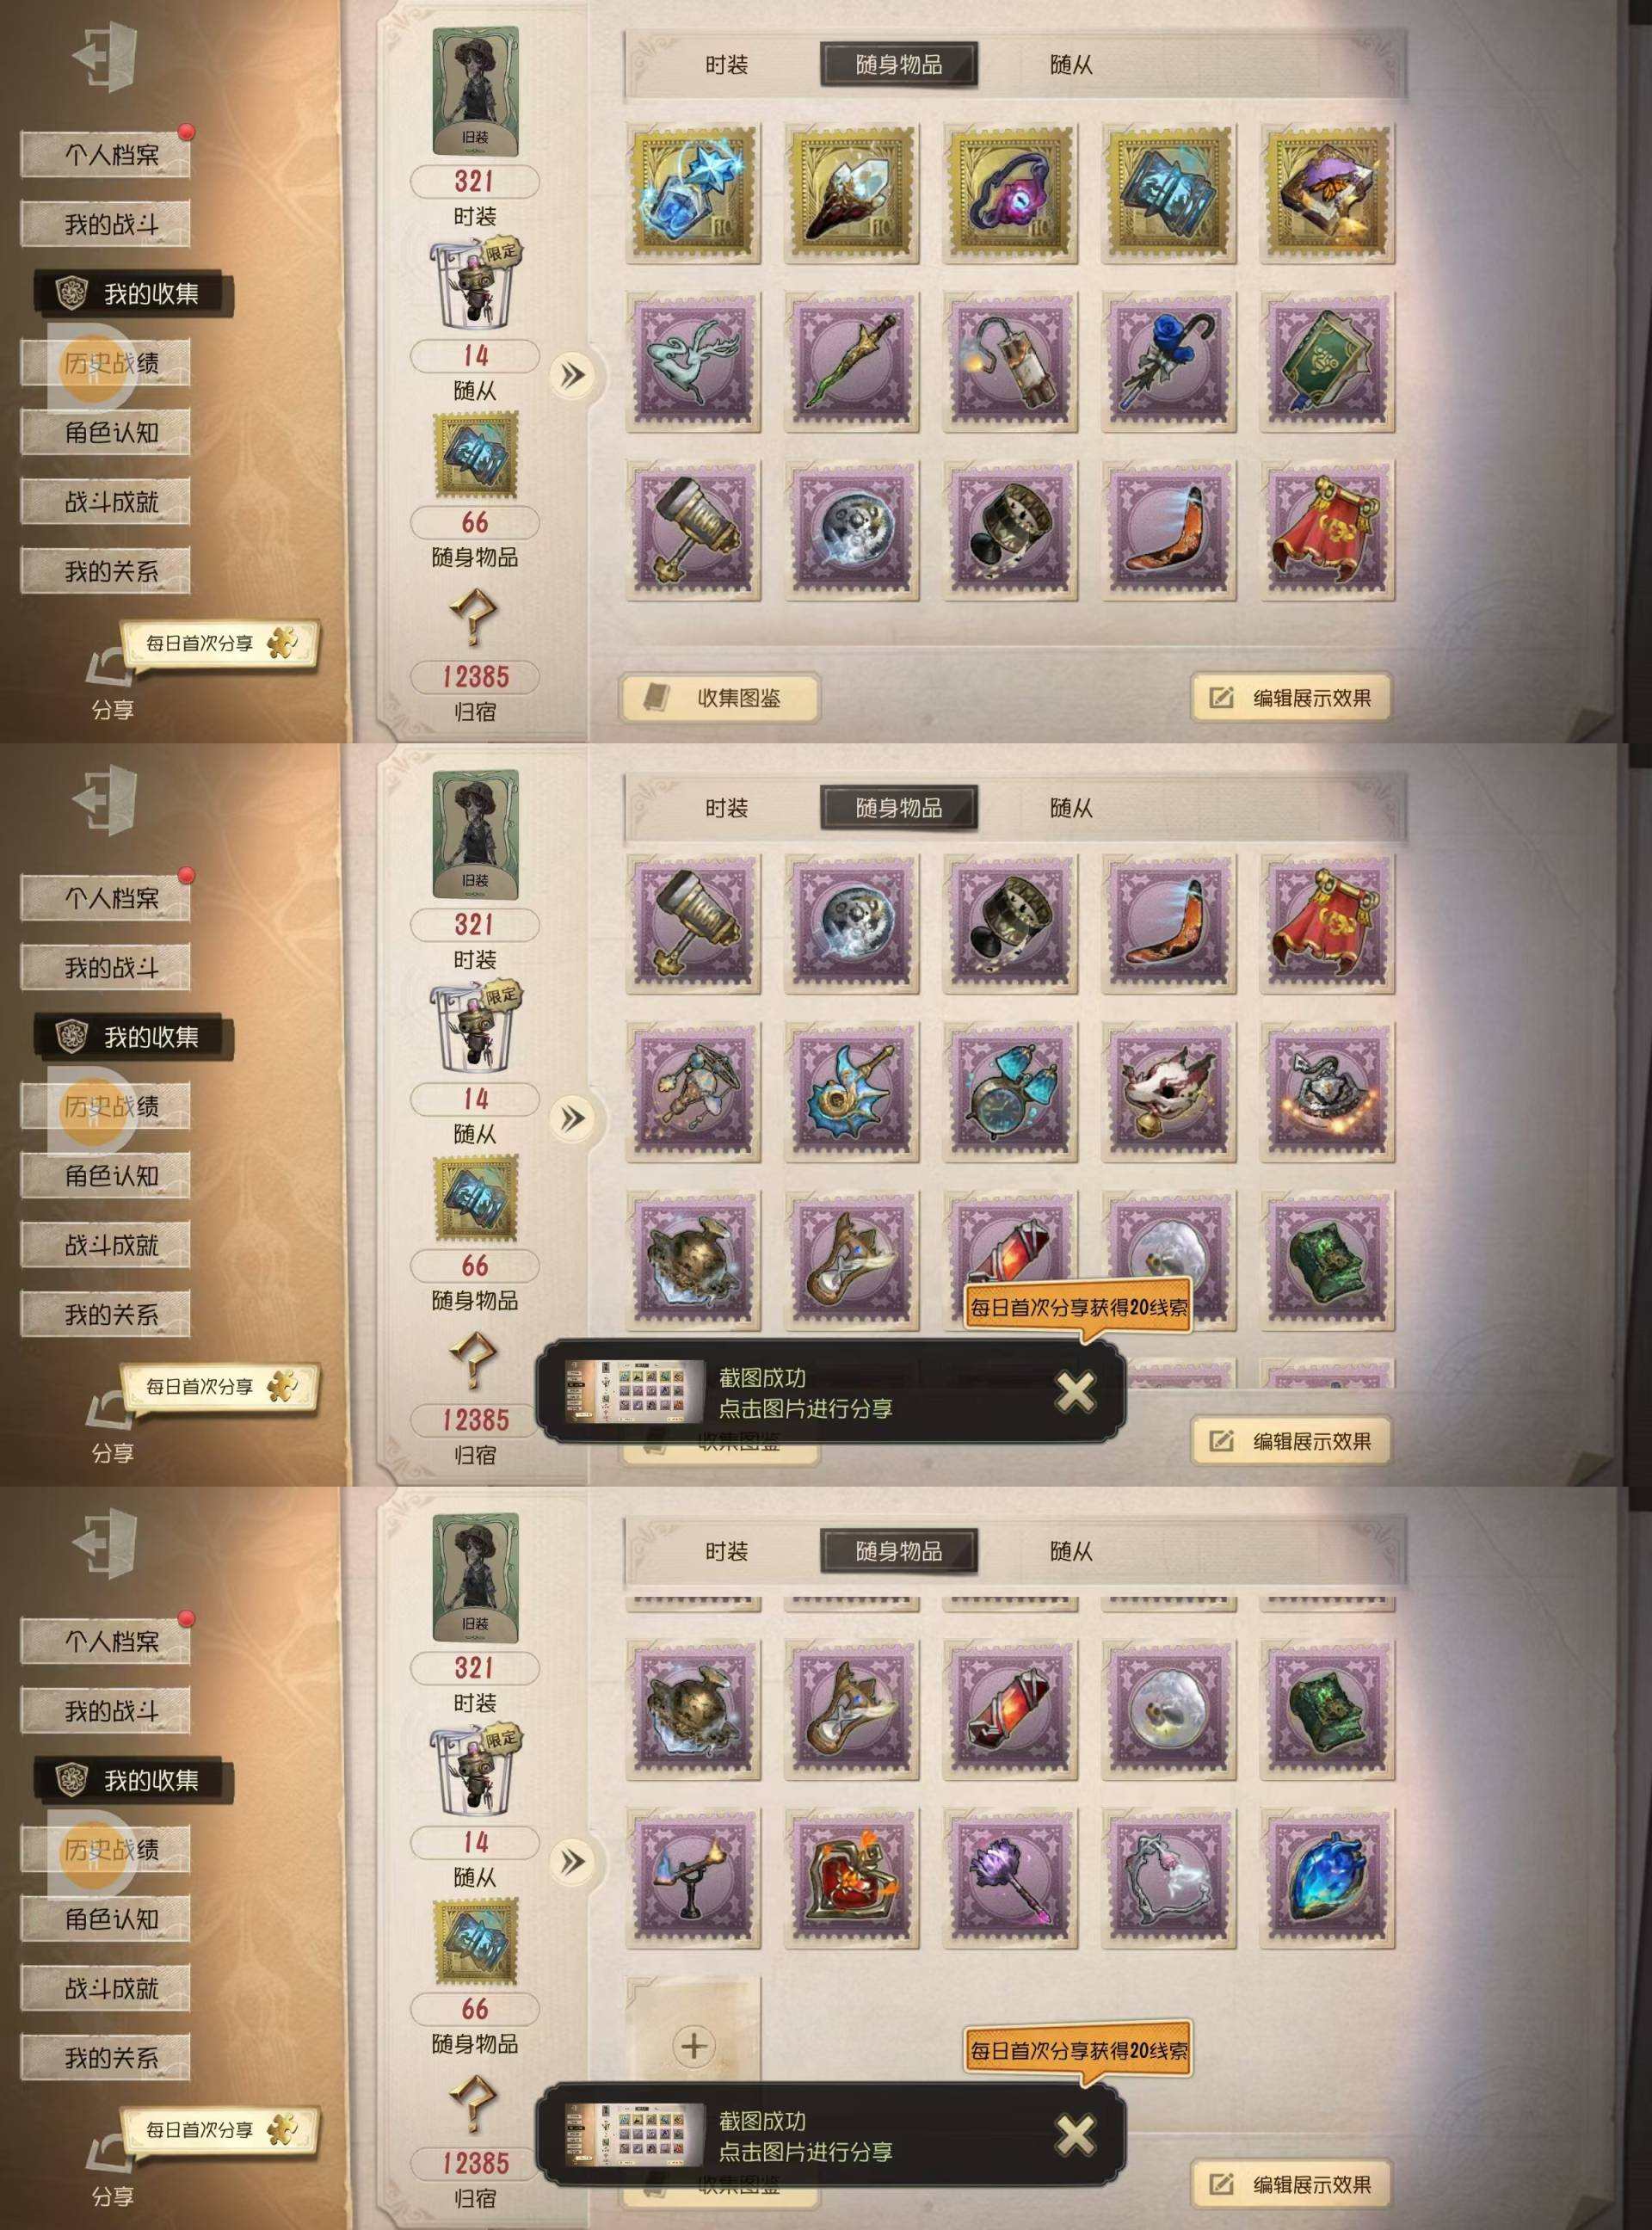Open the fully visible 收集图鉴 button
The image size is (1652, 2230).
click(x=719, y=698)
